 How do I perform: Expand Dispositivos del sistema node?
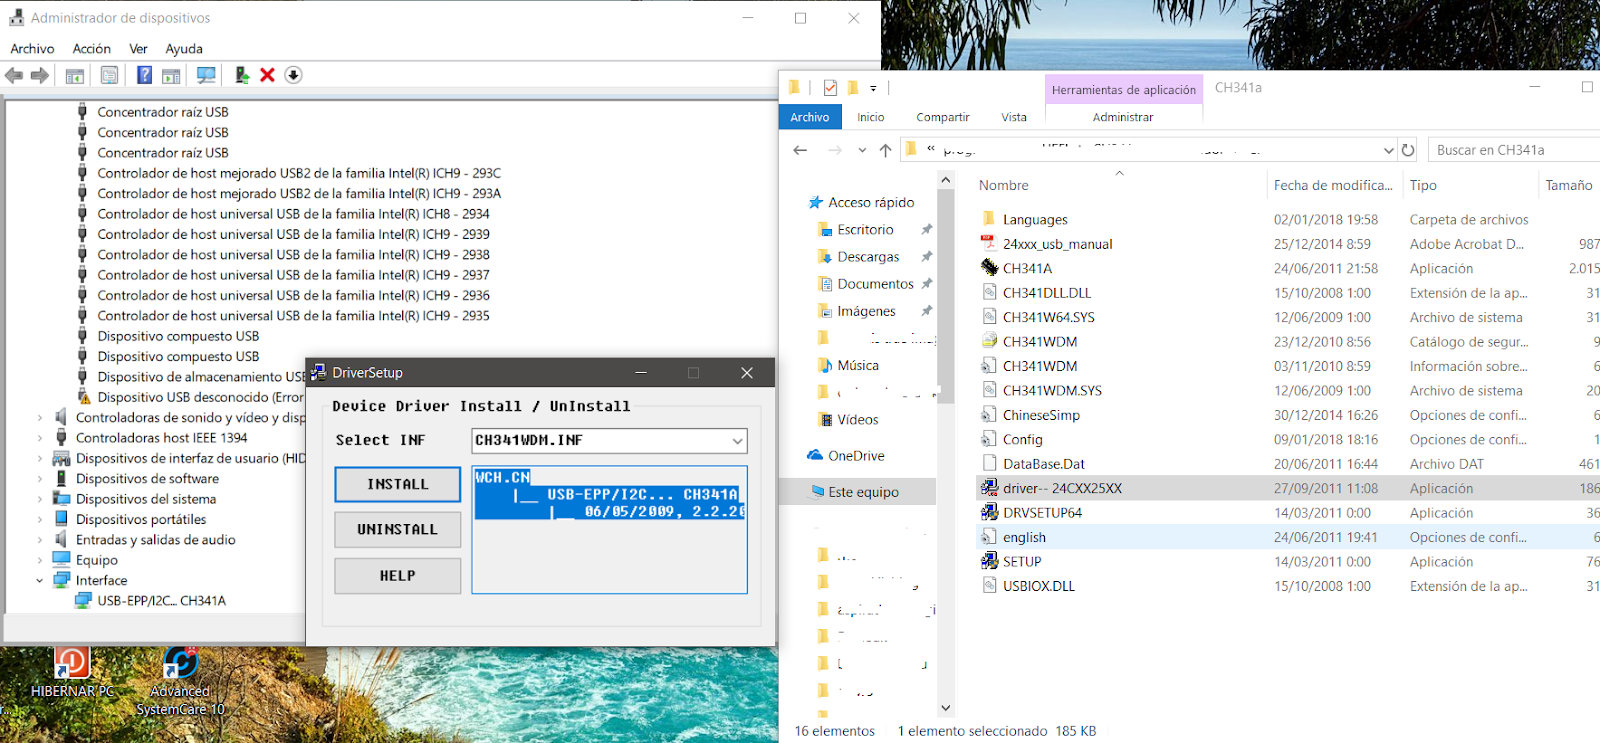tap(40, 499)
